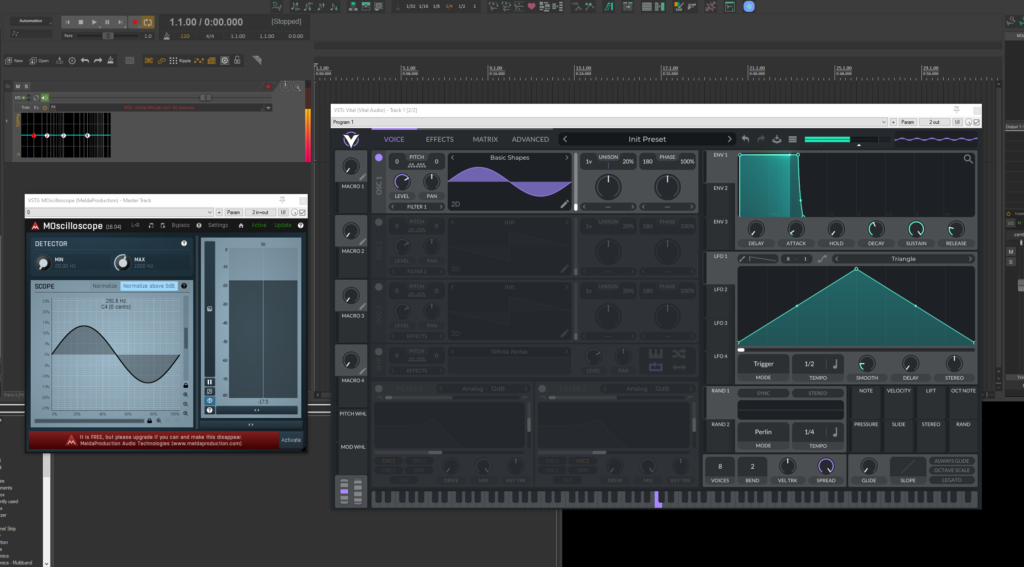The height and width of the screenshot is (567, 1024).
Task: Switch to the MATRIX tab in Vital
Action: click(485, 139)
